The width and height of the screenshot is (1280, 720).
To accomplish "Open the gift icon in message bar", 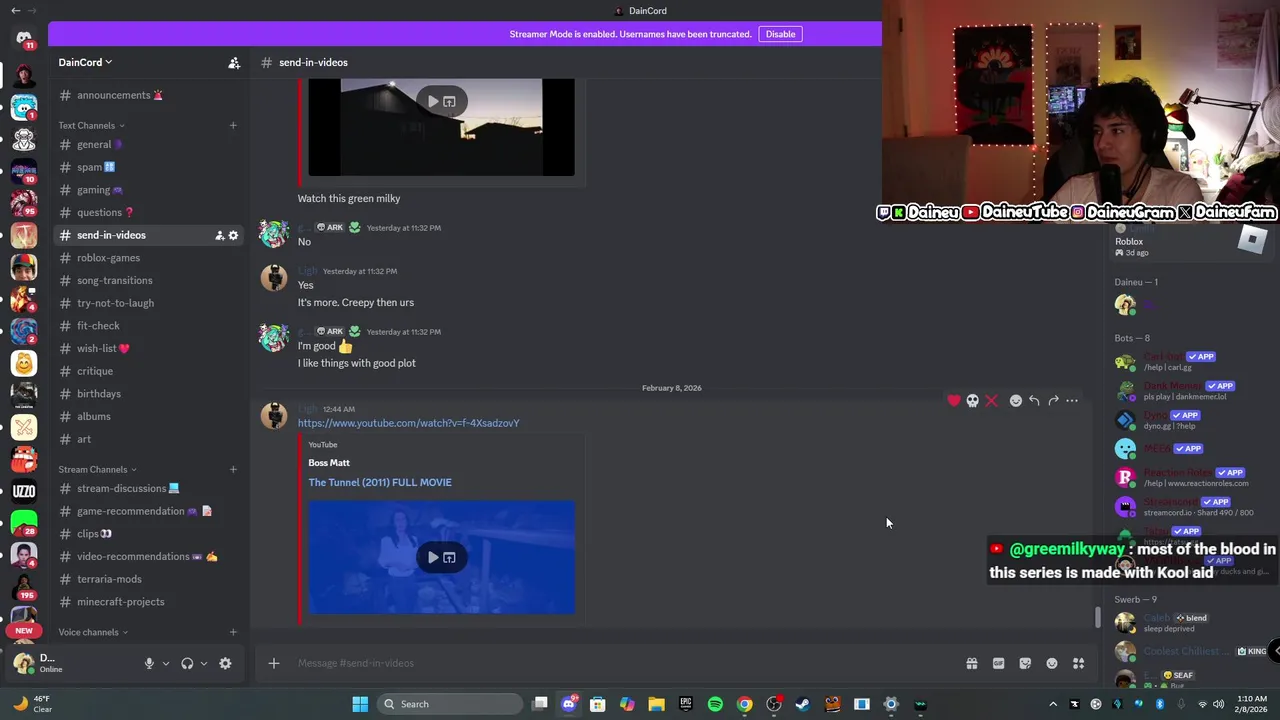I will tap(971, 663).
